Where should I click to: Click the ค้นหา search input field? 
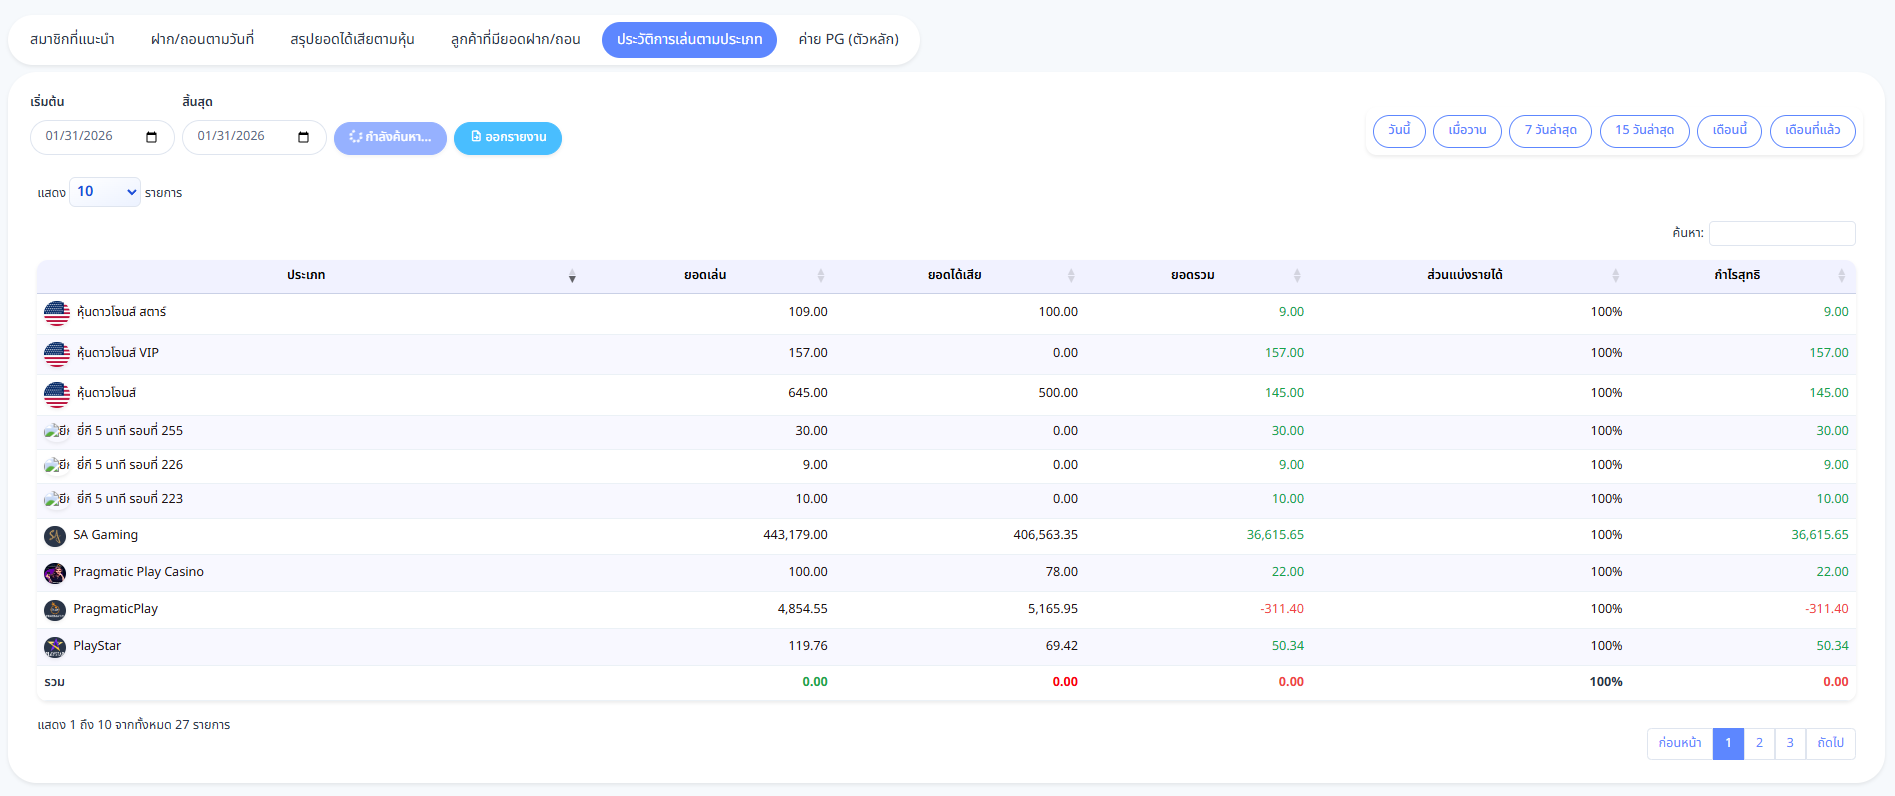tap(1782, 233)
